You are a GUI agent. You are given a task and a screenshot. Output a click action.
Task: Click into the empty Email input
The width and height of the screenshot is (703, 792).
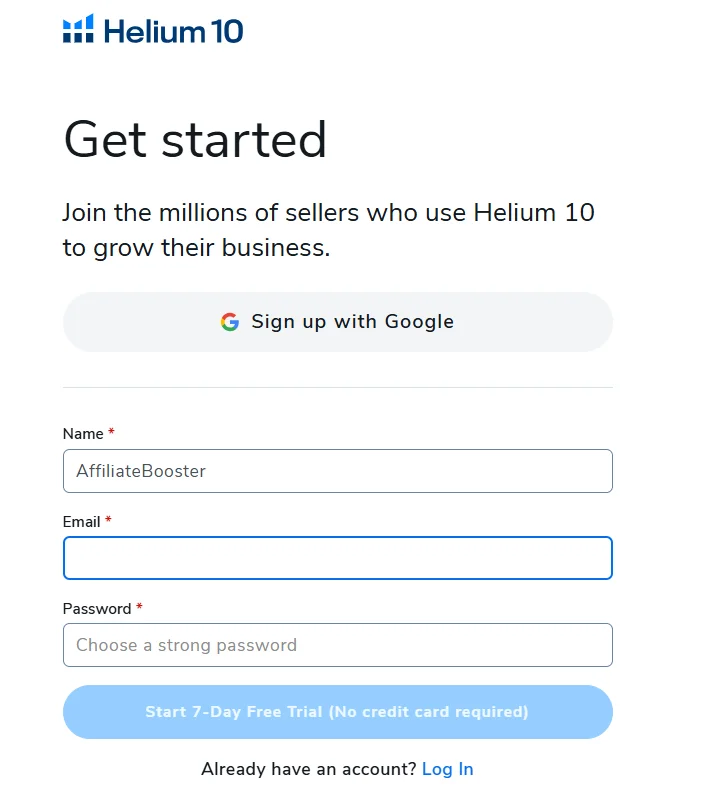tap(337, 558)
